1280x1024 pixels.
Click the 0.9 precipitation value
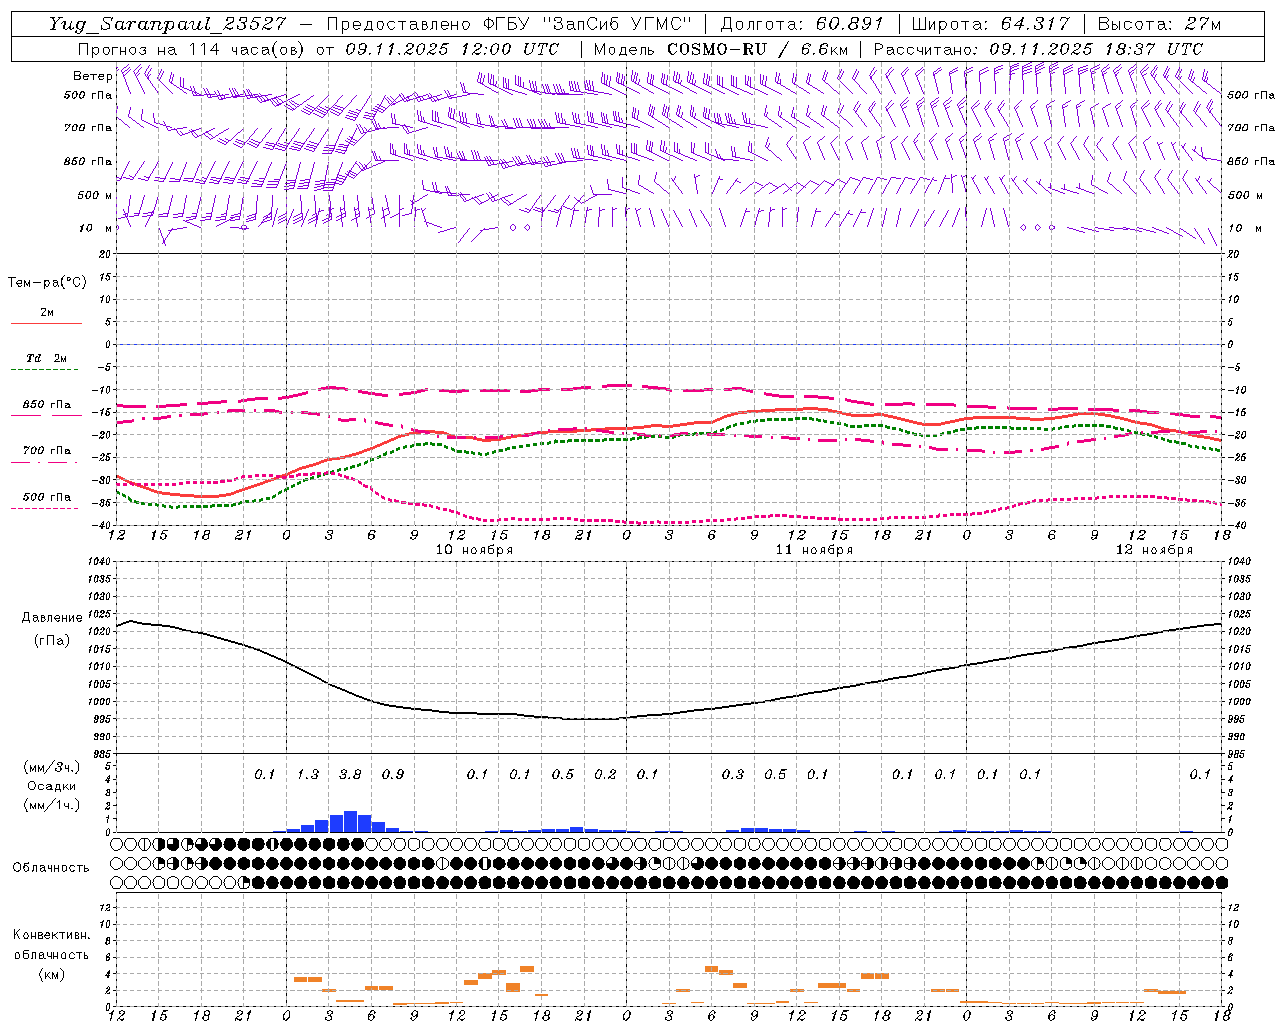[x=393, y=774]
